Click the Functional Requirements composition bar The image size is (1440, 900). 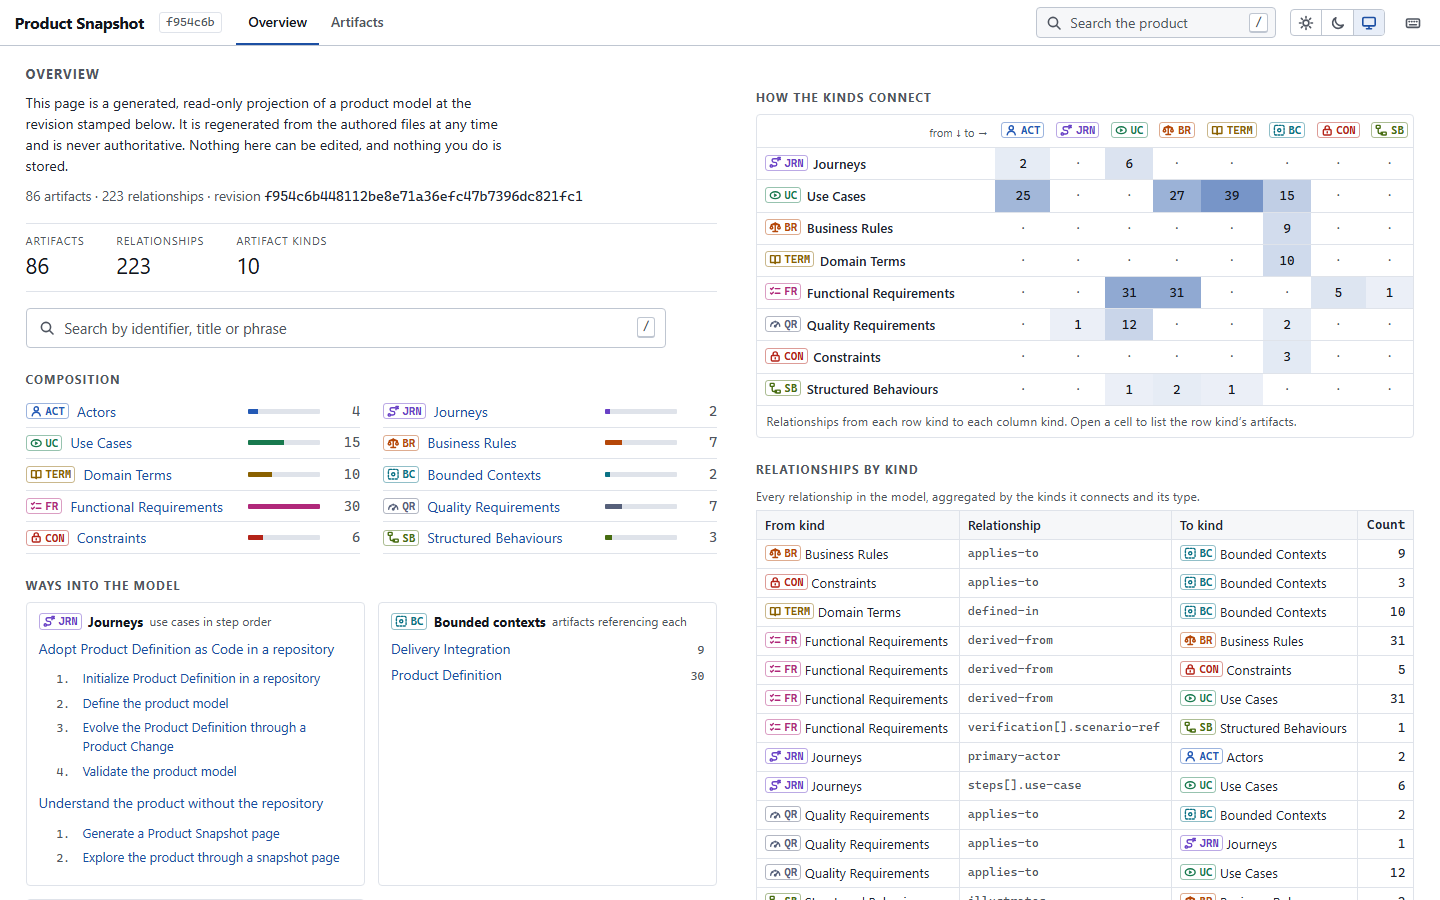(284, 507)
